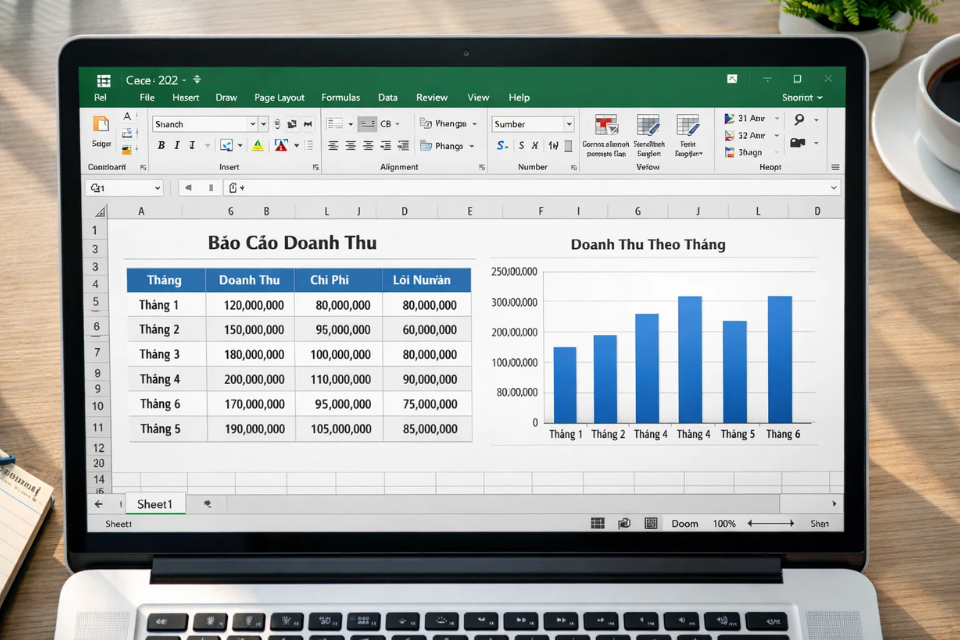Expand the Alignment group dialog launcher
Image resolution: width=960 pixels, height=640 pixels.
click(482, 166)
